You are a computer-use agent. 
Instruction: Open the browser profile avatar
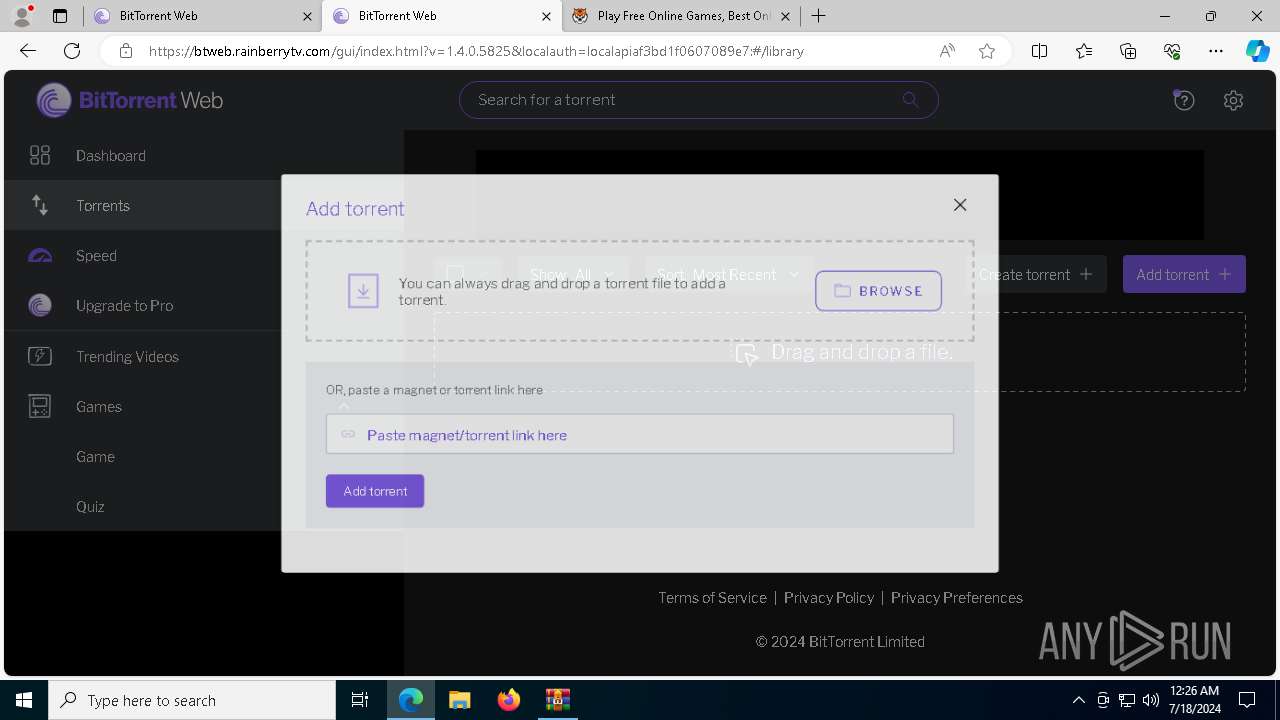tap(22, 16)
